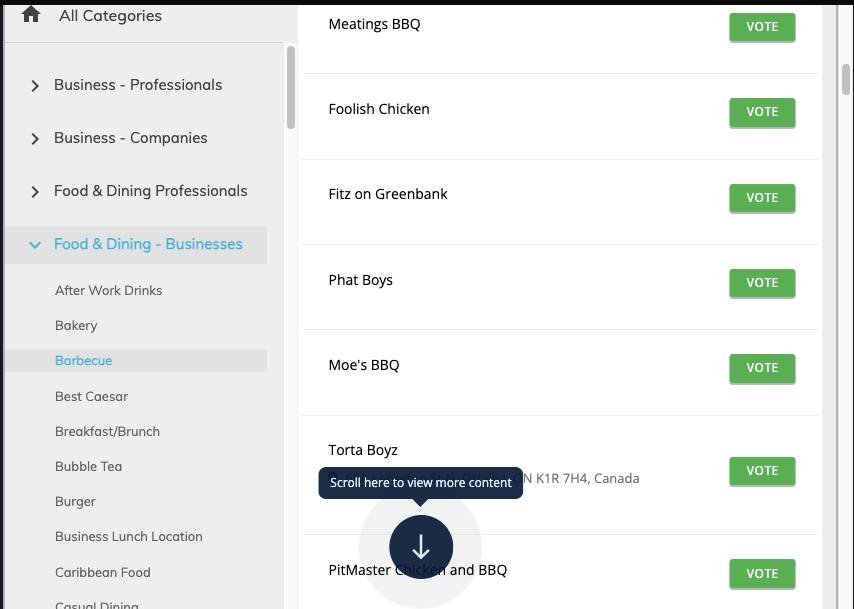The image size is (854, 609).
Task: Vote for Meatings BBQ
Action: pyautogui.click(x=762, y=27)
